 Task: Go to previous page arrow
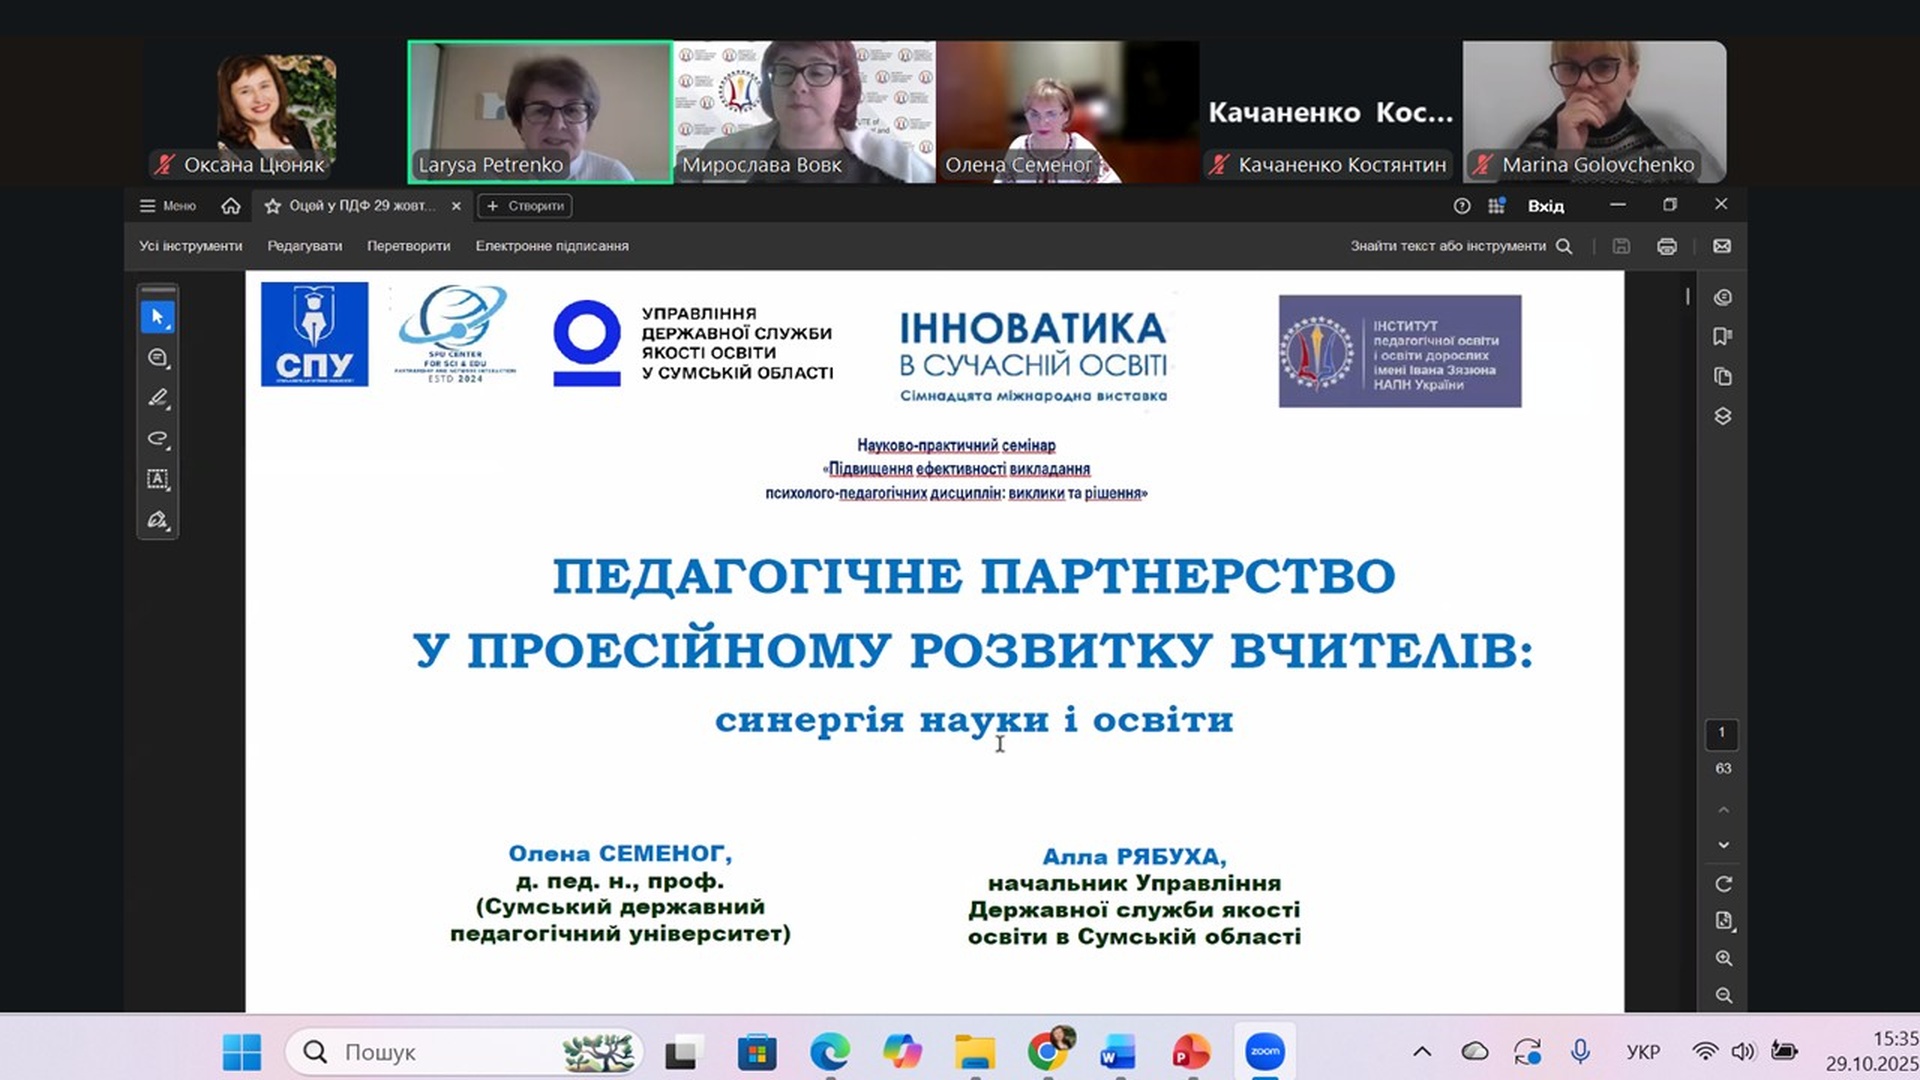point(1723,809)
